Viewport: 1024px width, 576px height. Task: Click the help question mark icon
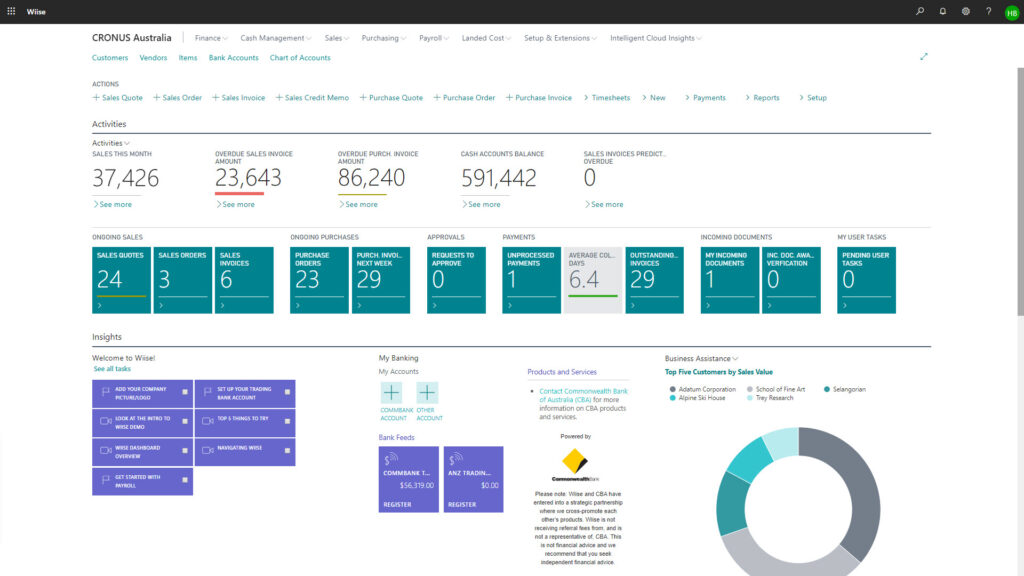(988, 11)
